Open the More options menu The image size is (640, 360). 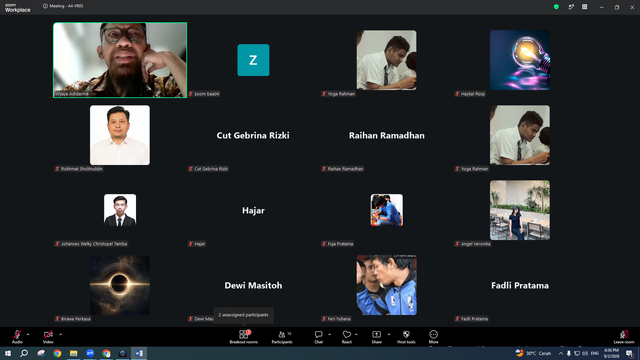433,337
